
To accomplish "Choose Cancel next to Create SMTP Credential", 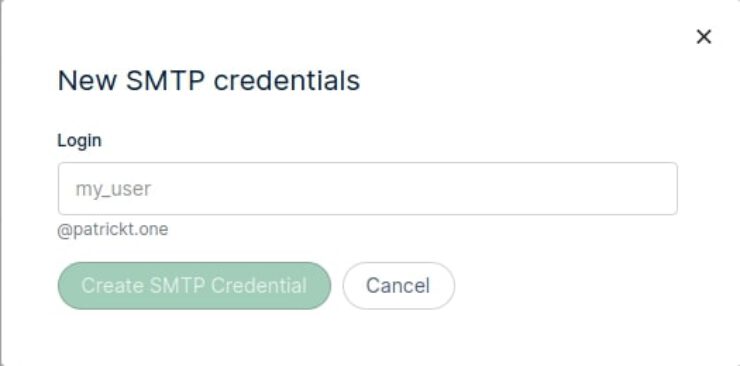I will pyautogui.click(x=399, y=286).
